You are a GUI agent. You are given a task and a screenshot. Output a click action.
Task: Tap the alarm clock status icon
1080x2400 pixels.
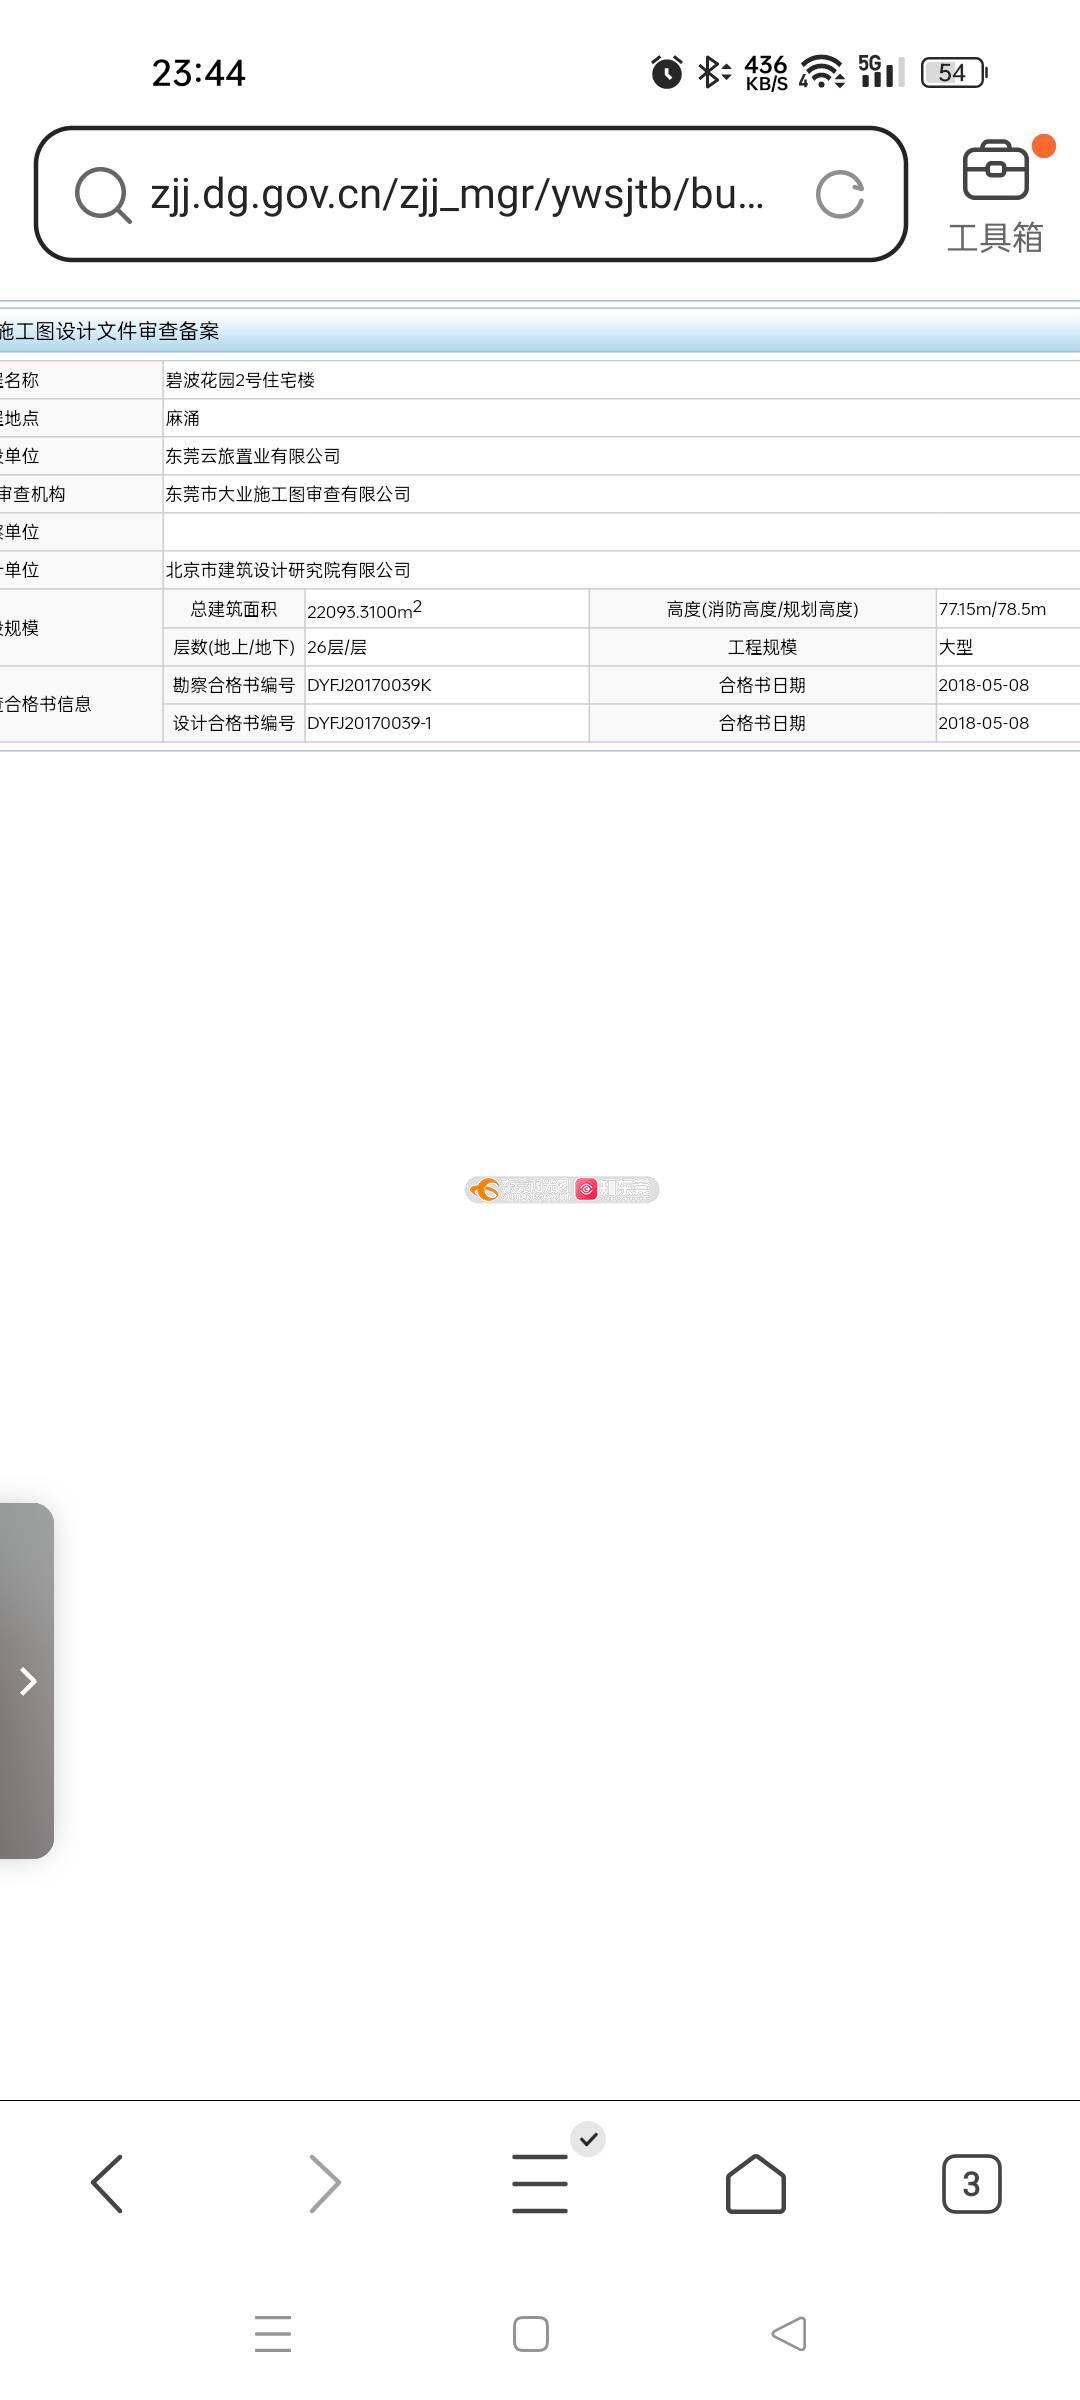[667, 72]
